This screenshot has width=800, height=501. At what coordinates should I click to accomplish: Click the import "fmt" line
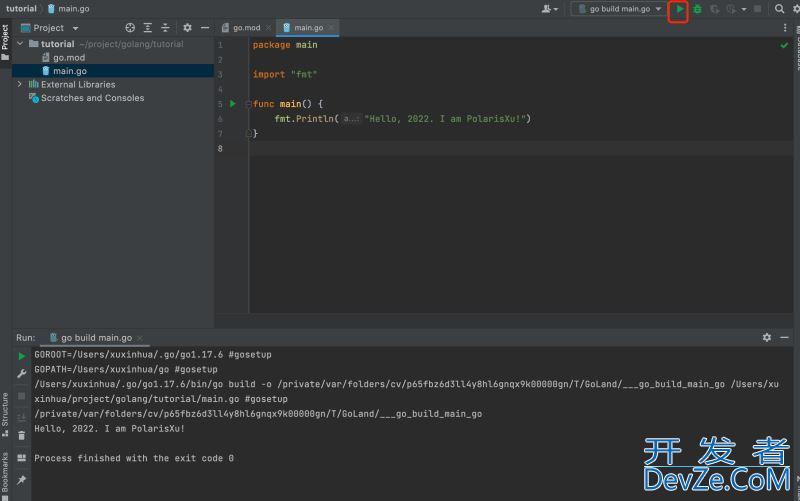[x=285, y=74]
